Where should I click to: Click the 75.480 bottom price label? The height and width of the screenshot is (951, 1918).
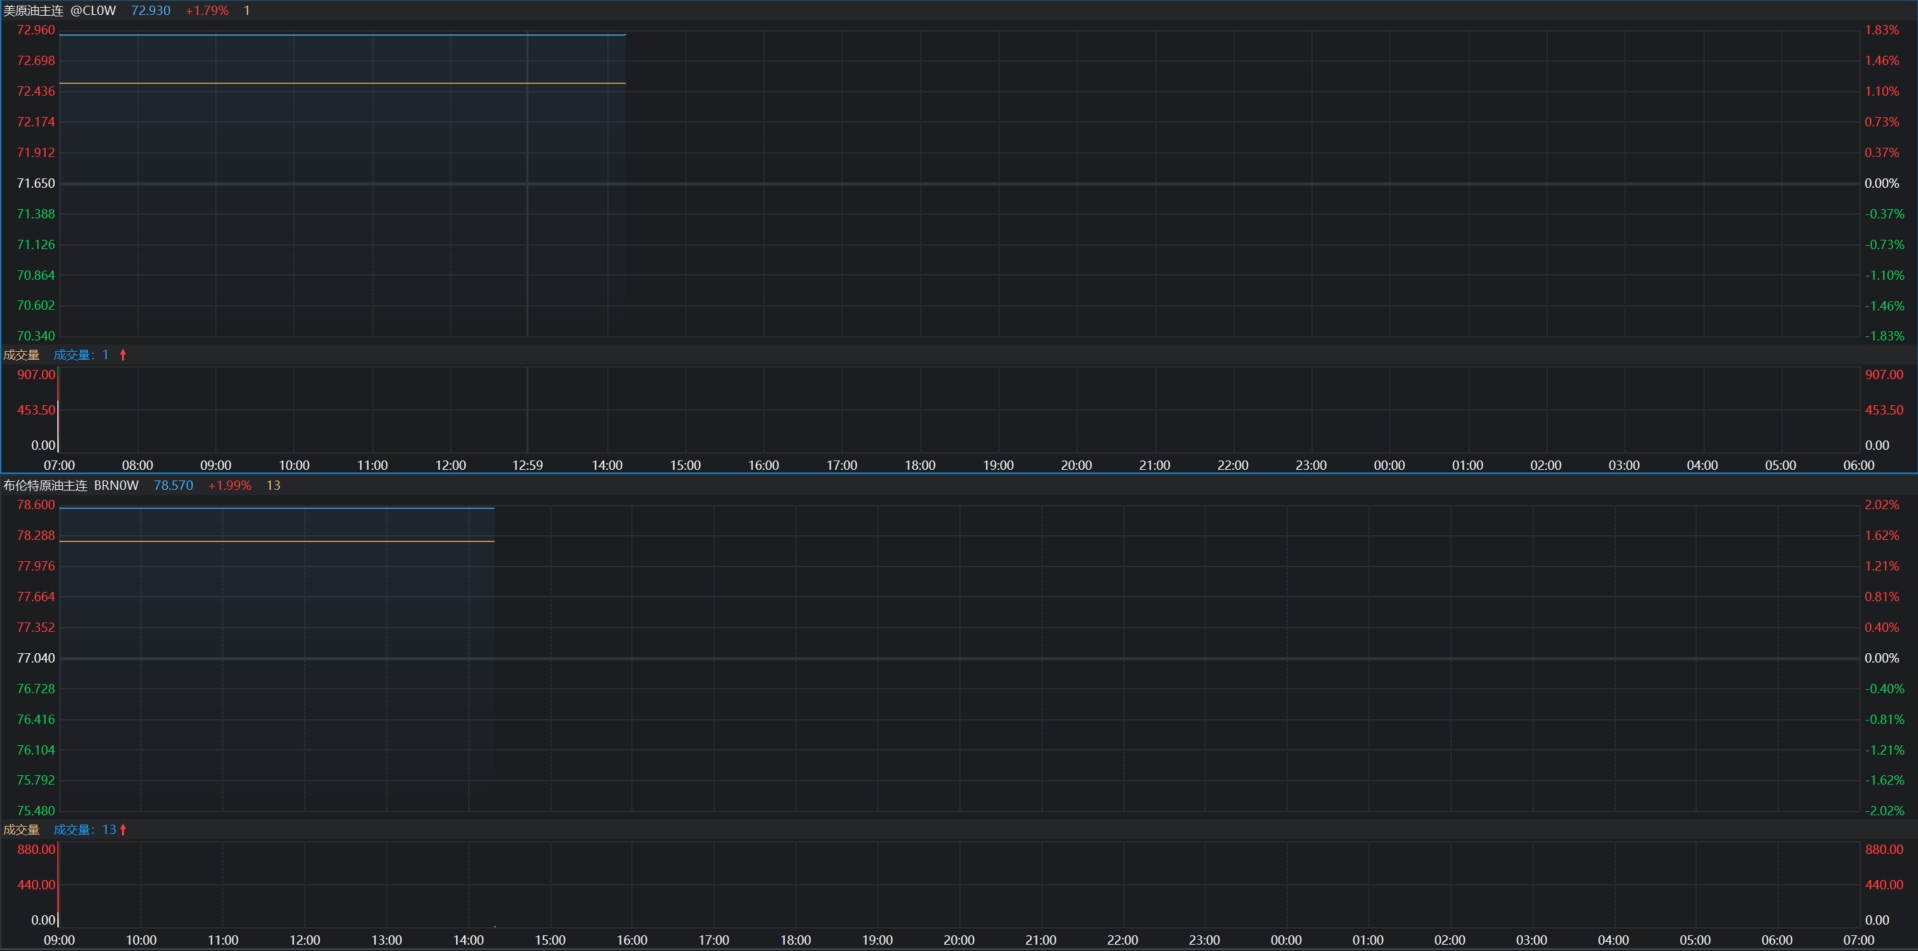pyautogui.click(x=36, y=811)
